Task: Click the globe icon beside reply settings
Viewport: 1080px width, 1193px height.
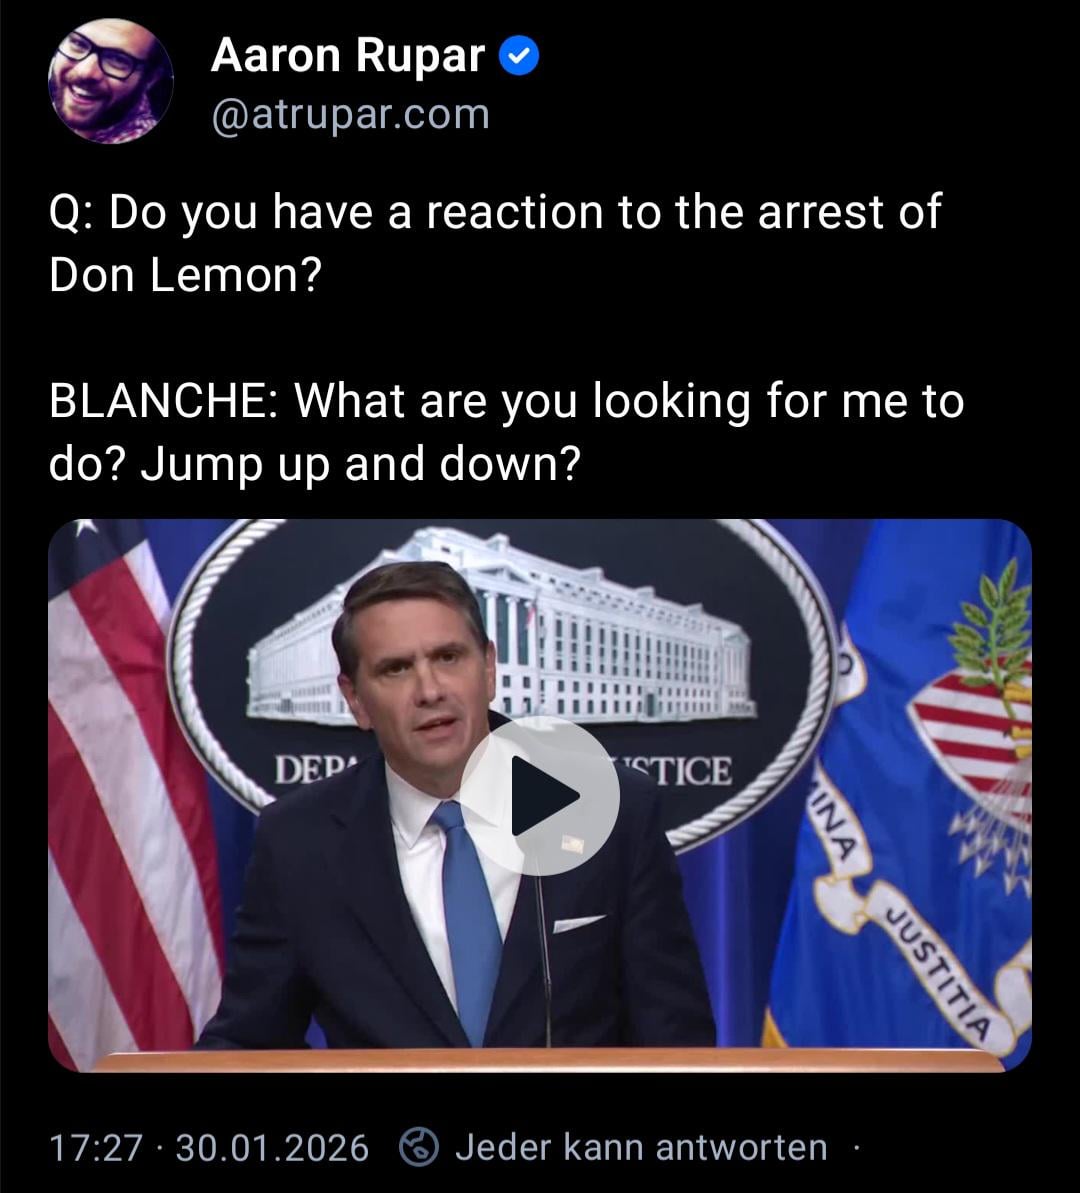Action: (x=419, y=1147)
